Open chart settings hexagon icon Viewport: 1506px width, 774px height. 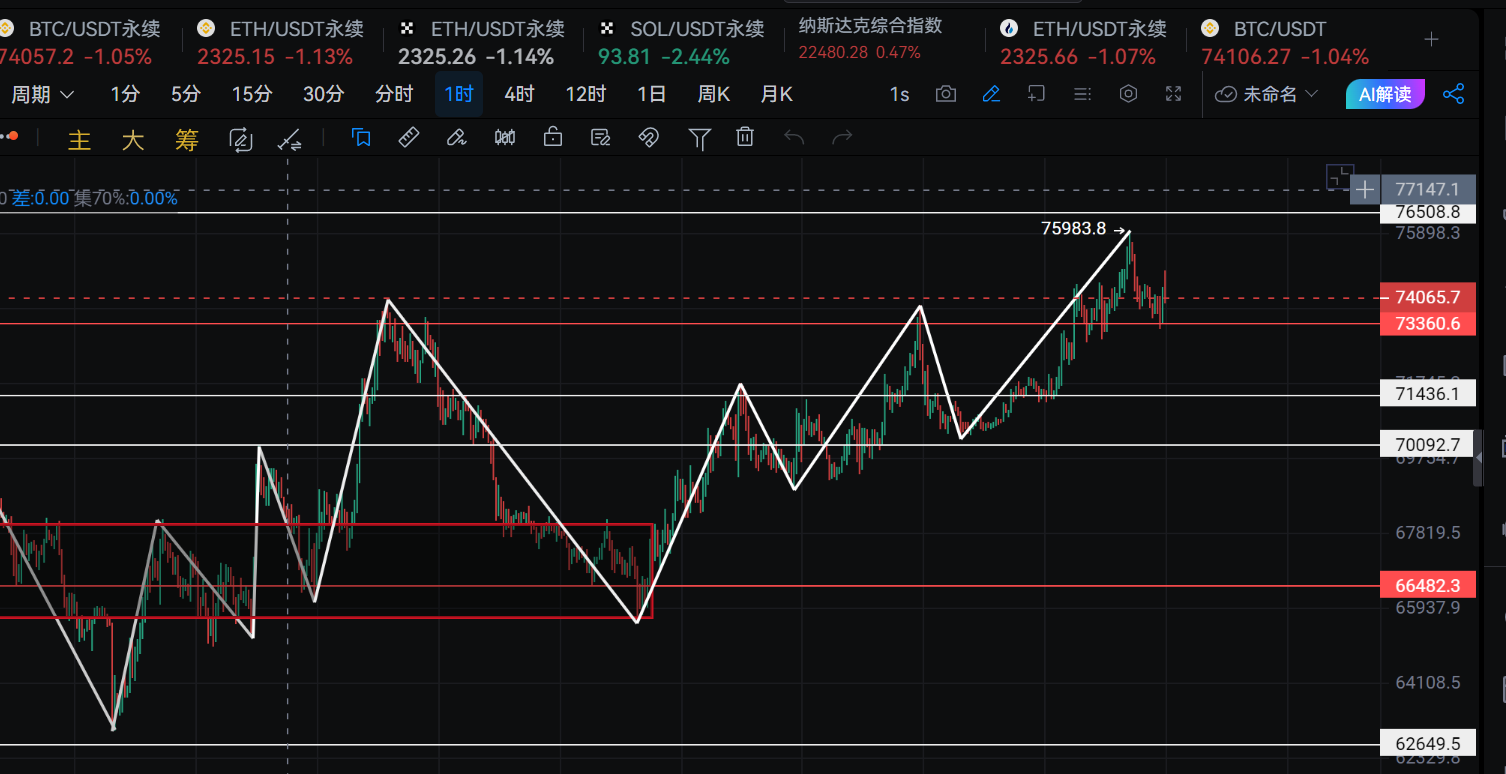(x=1128, y=94)
